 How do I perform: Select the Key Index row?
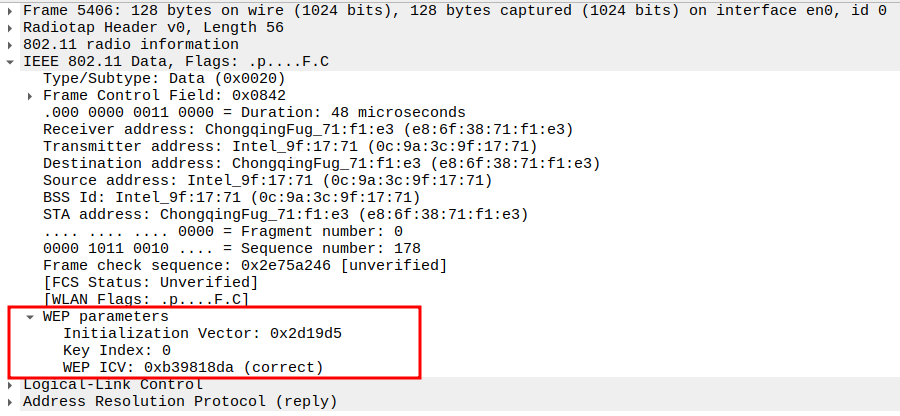point(116,351)
